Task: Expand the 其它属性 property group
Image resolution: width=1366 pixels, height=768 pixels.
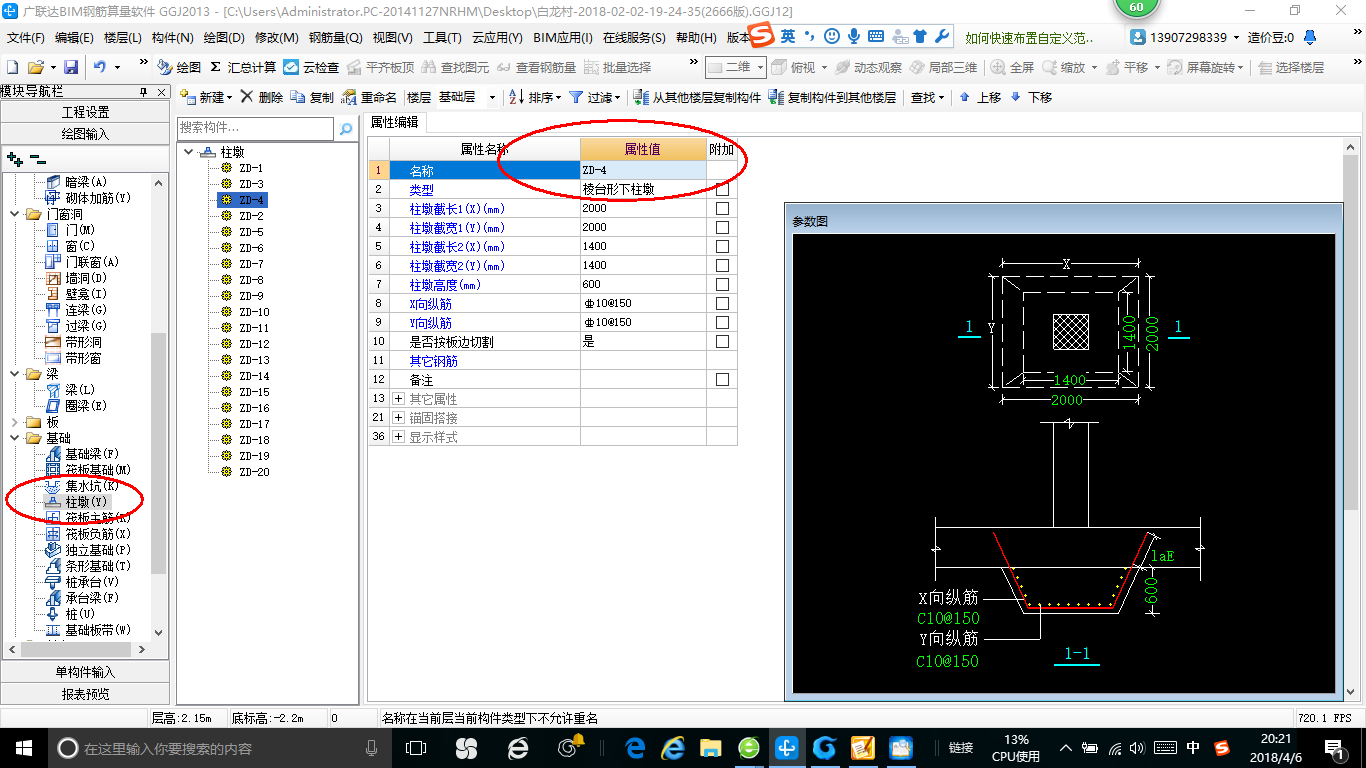Action: 399,399
